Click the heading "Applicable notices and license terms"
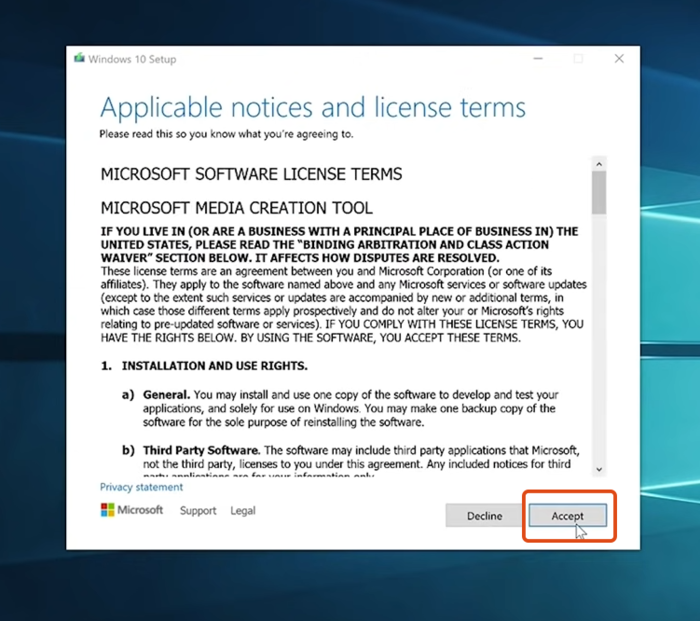This screenshot has height=621, width=700. tap(312, 108)
